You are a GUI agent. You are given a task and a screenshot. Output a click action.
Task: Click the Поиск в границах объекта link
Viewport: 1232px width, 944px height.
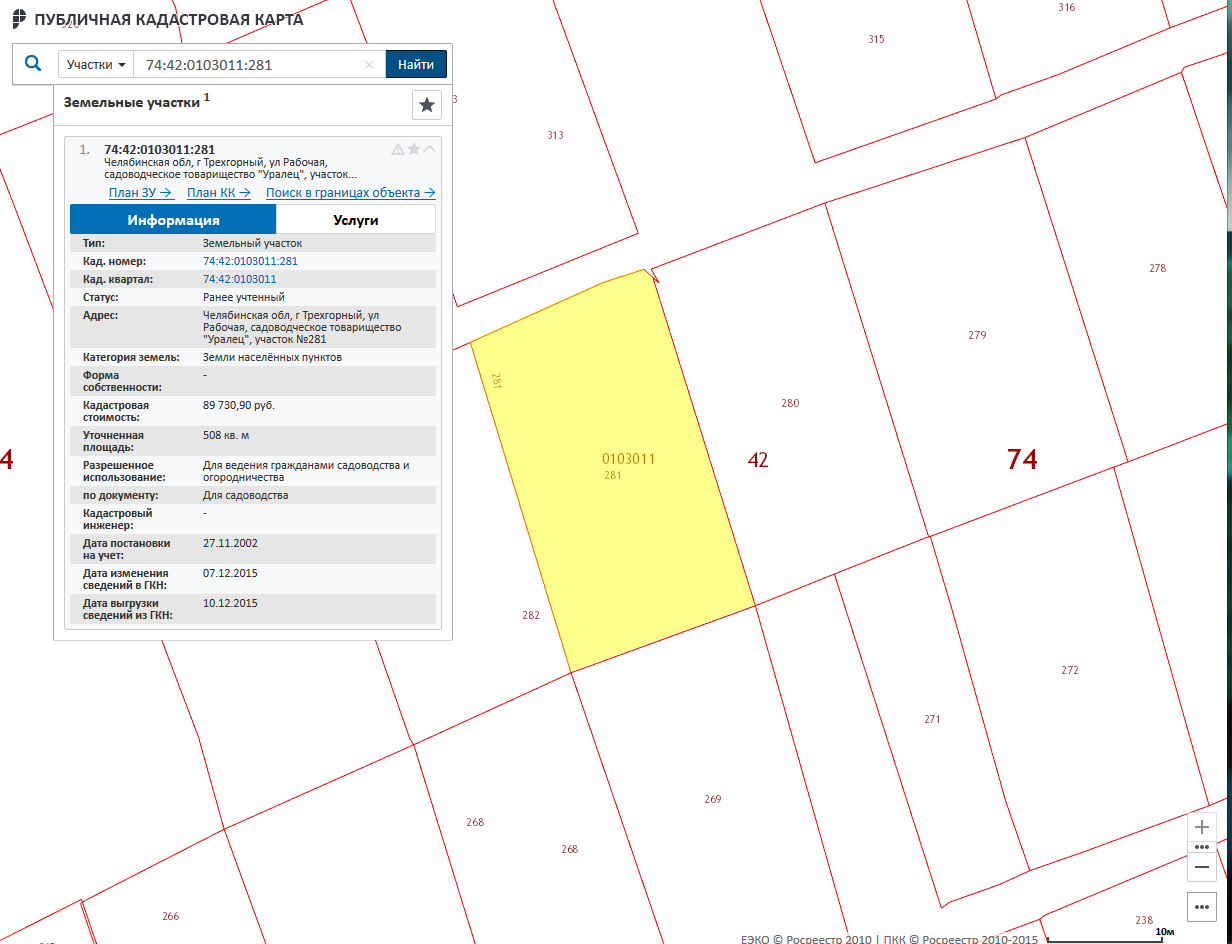click(x=350, y=193)
